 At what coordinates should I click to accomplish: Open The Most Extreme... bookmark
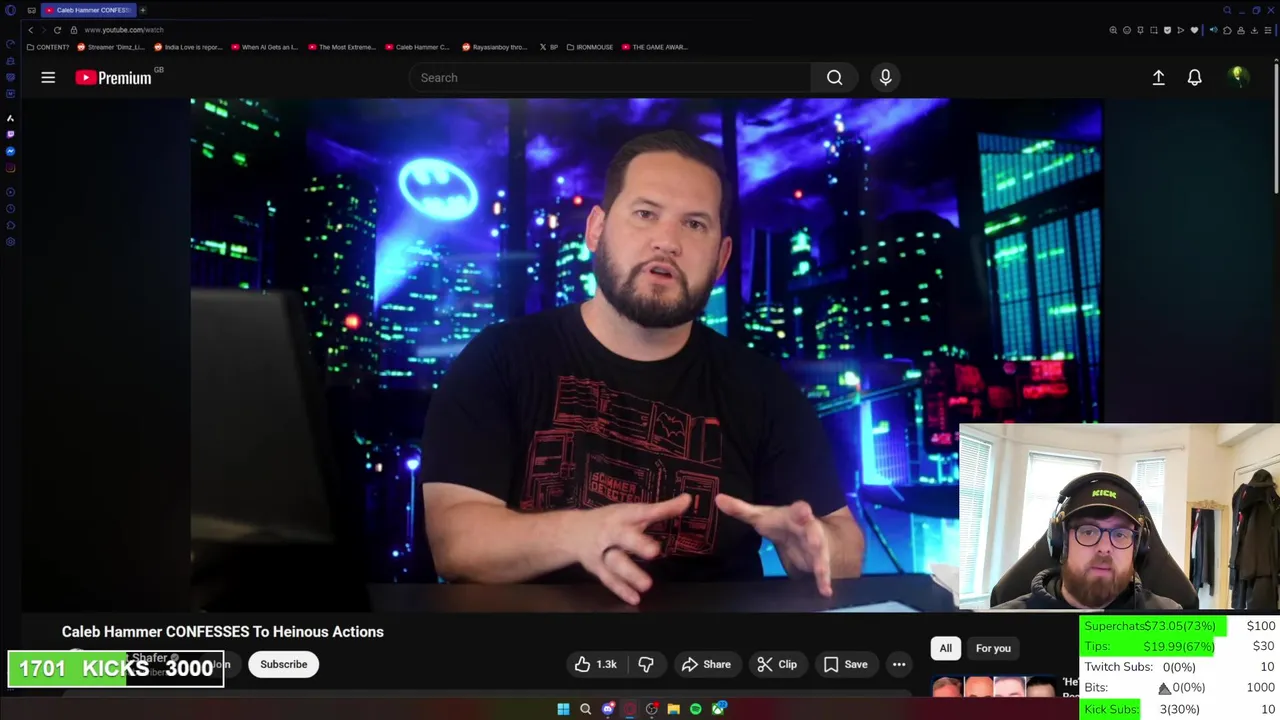(x=342, y=47)
